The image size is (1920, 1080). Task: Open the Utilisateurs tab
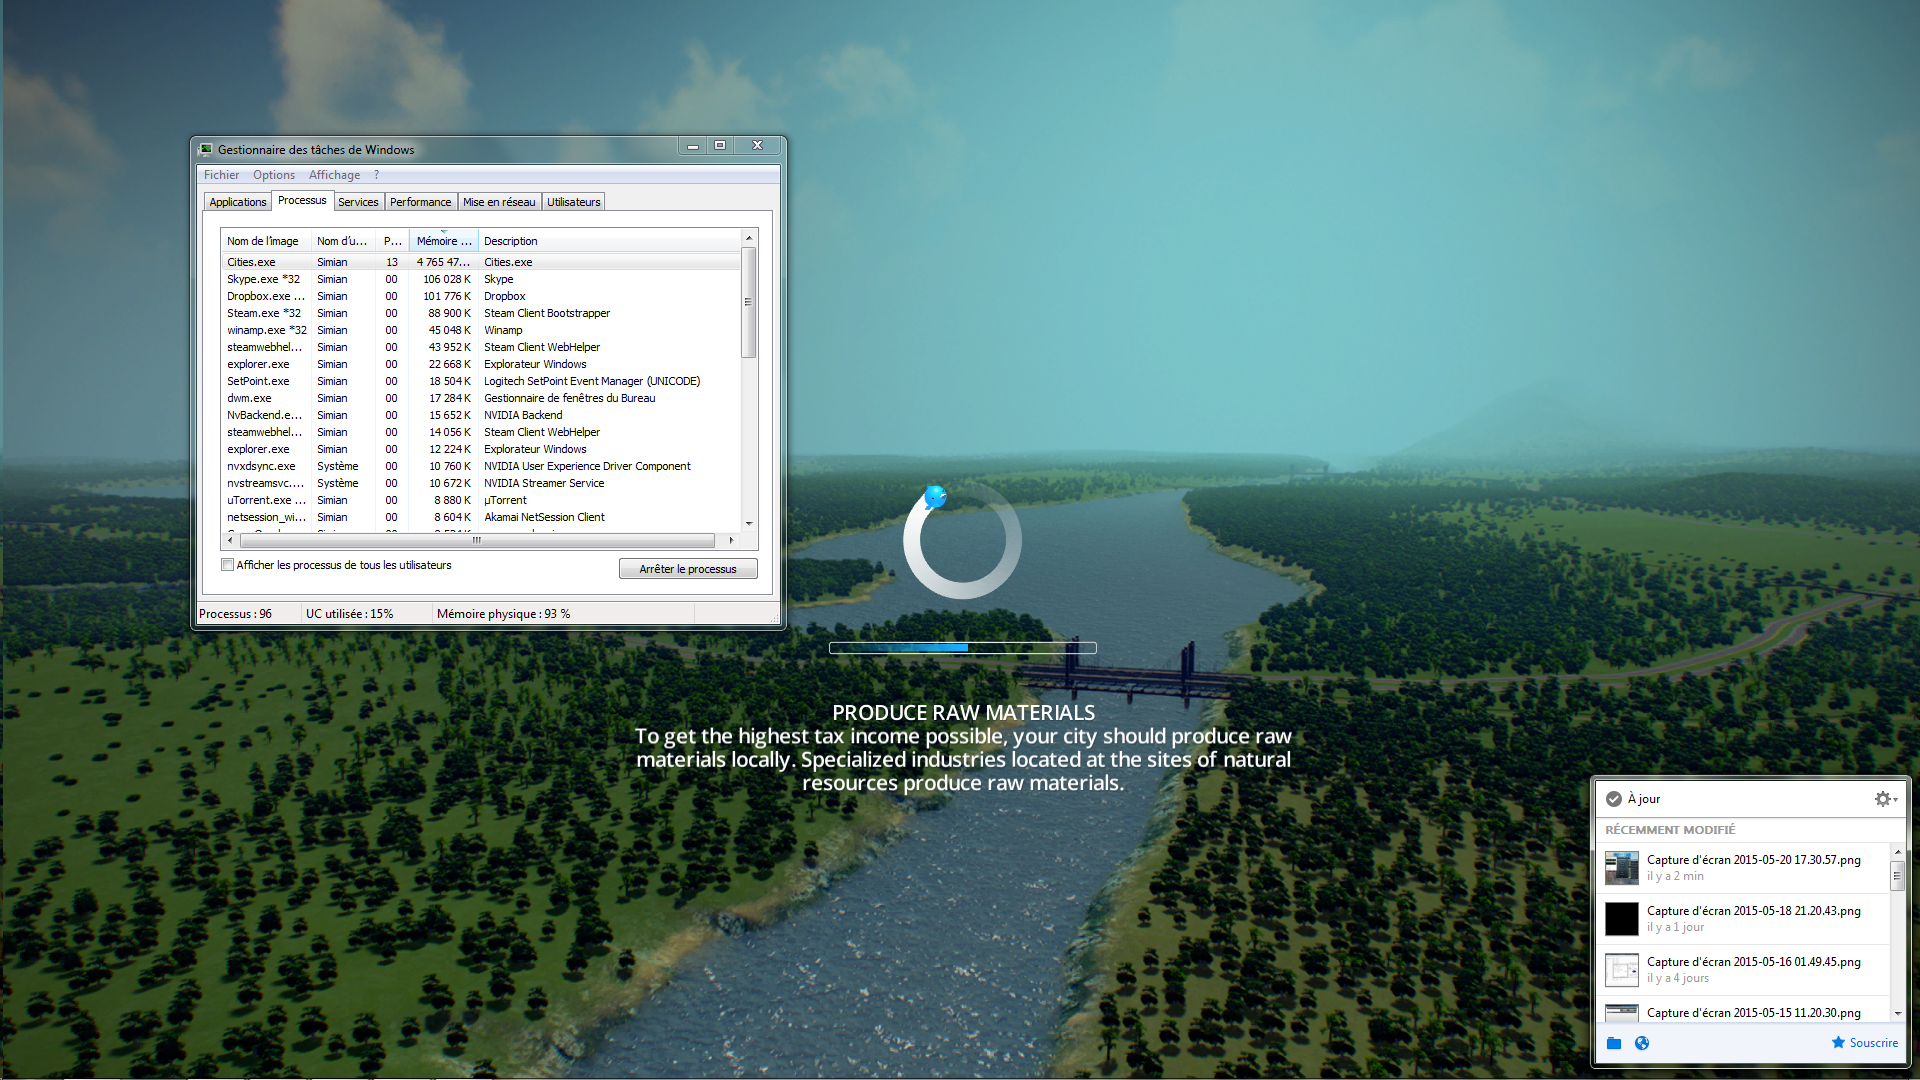pos(574,202)
